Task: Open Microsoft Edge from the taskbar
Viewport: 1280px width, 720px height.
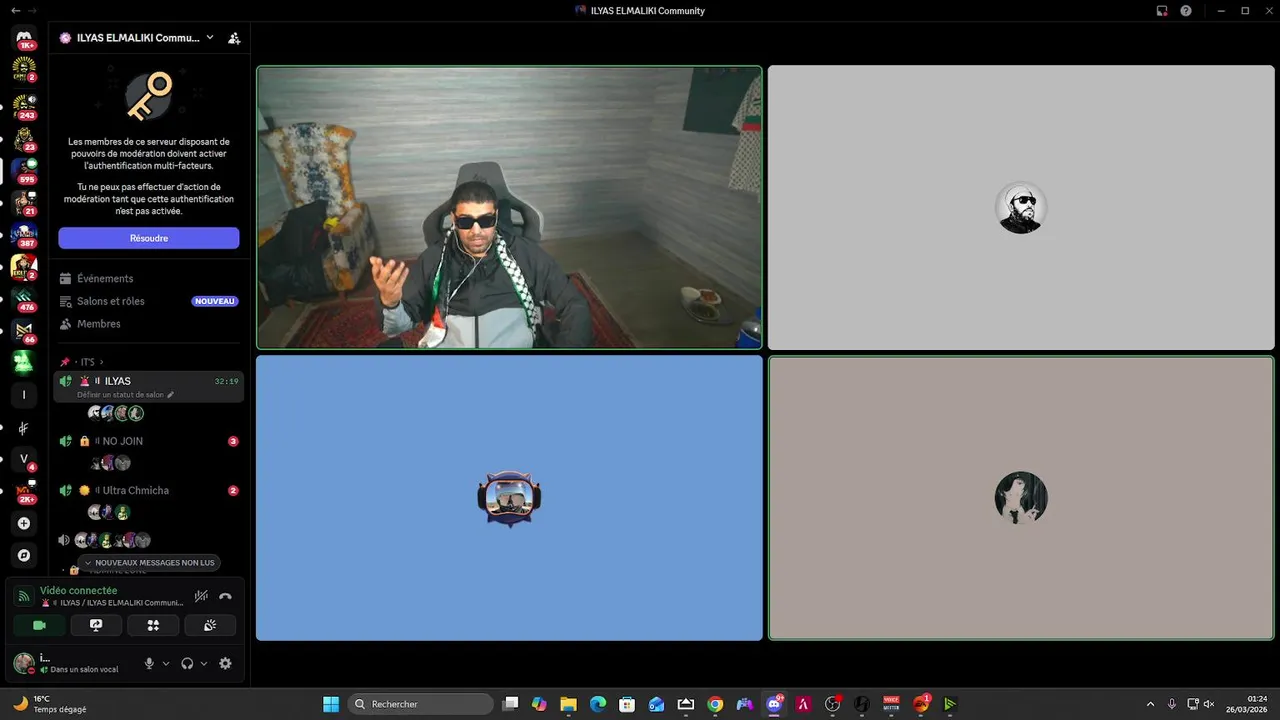Action: [598, 704]
